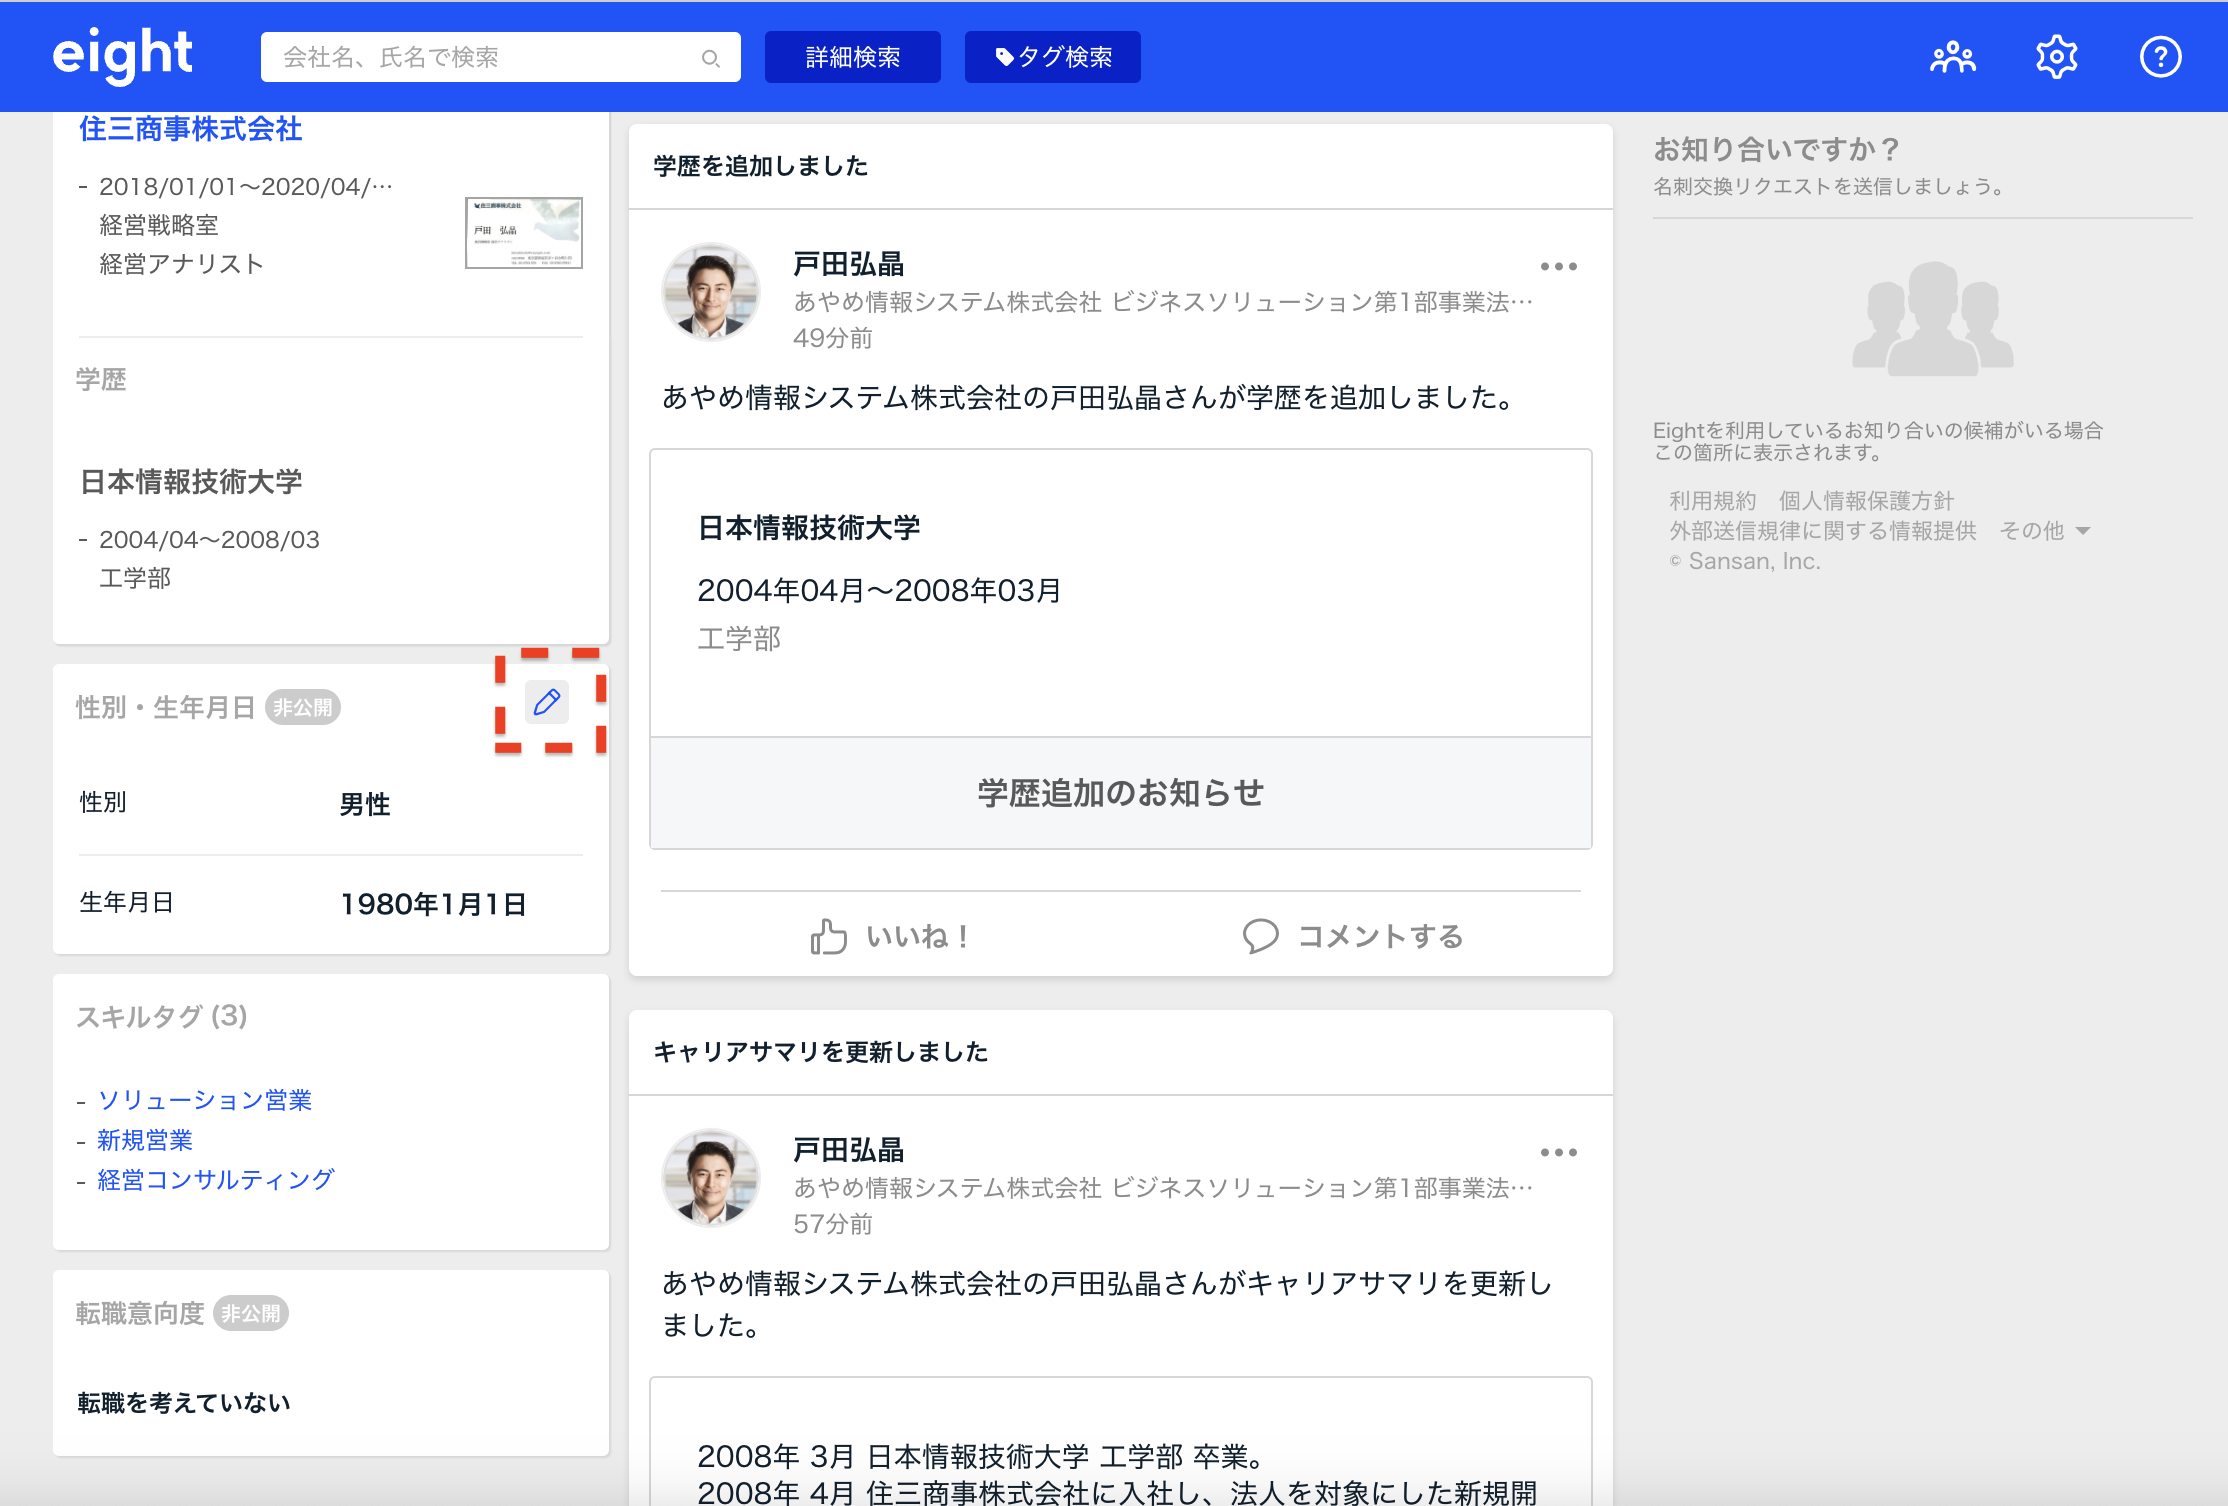Open settings with the gear icon
Screen dimensions: 2228x1506
click(x=2056, y=57)
